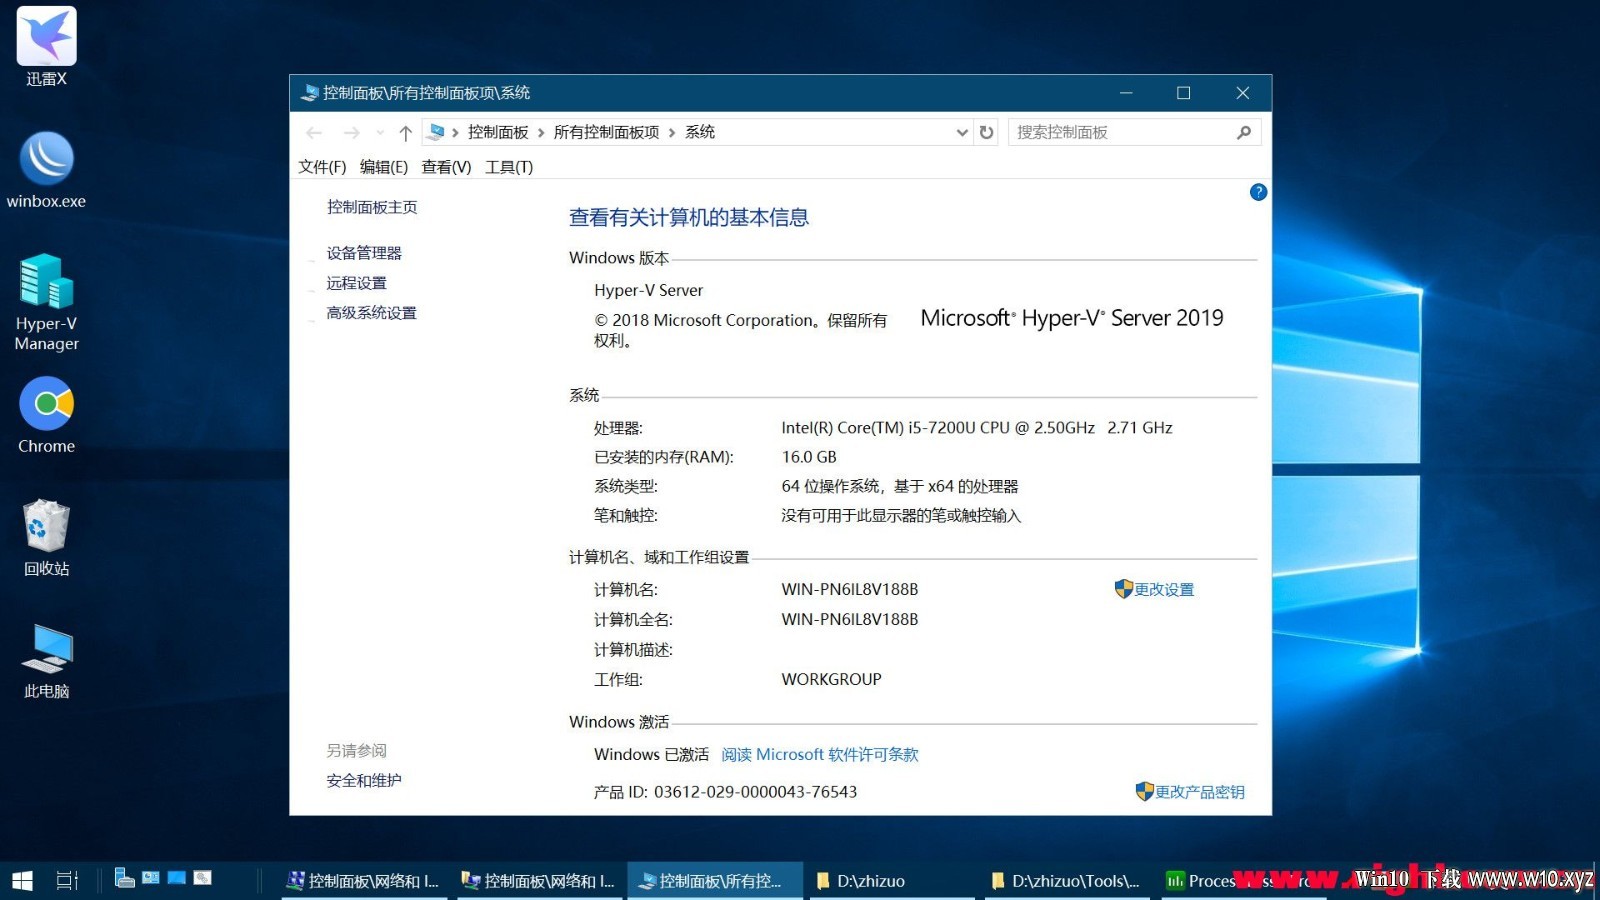Image resolution: width=1600 pixels, height=900 pixels.
Task: Select the Hyper-V Manager desktop shortcut
Action: pyautogui.click(x=46, y=303)
